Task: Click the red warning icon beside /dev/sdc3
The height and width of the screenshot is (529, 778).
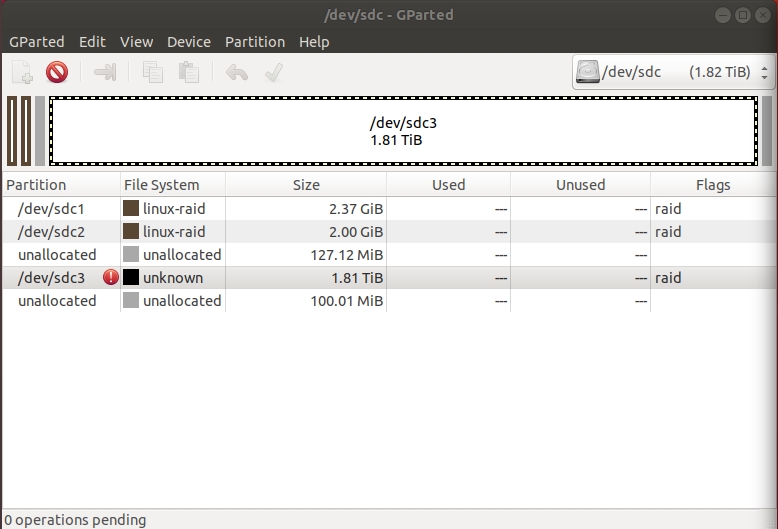Action: 111,277
